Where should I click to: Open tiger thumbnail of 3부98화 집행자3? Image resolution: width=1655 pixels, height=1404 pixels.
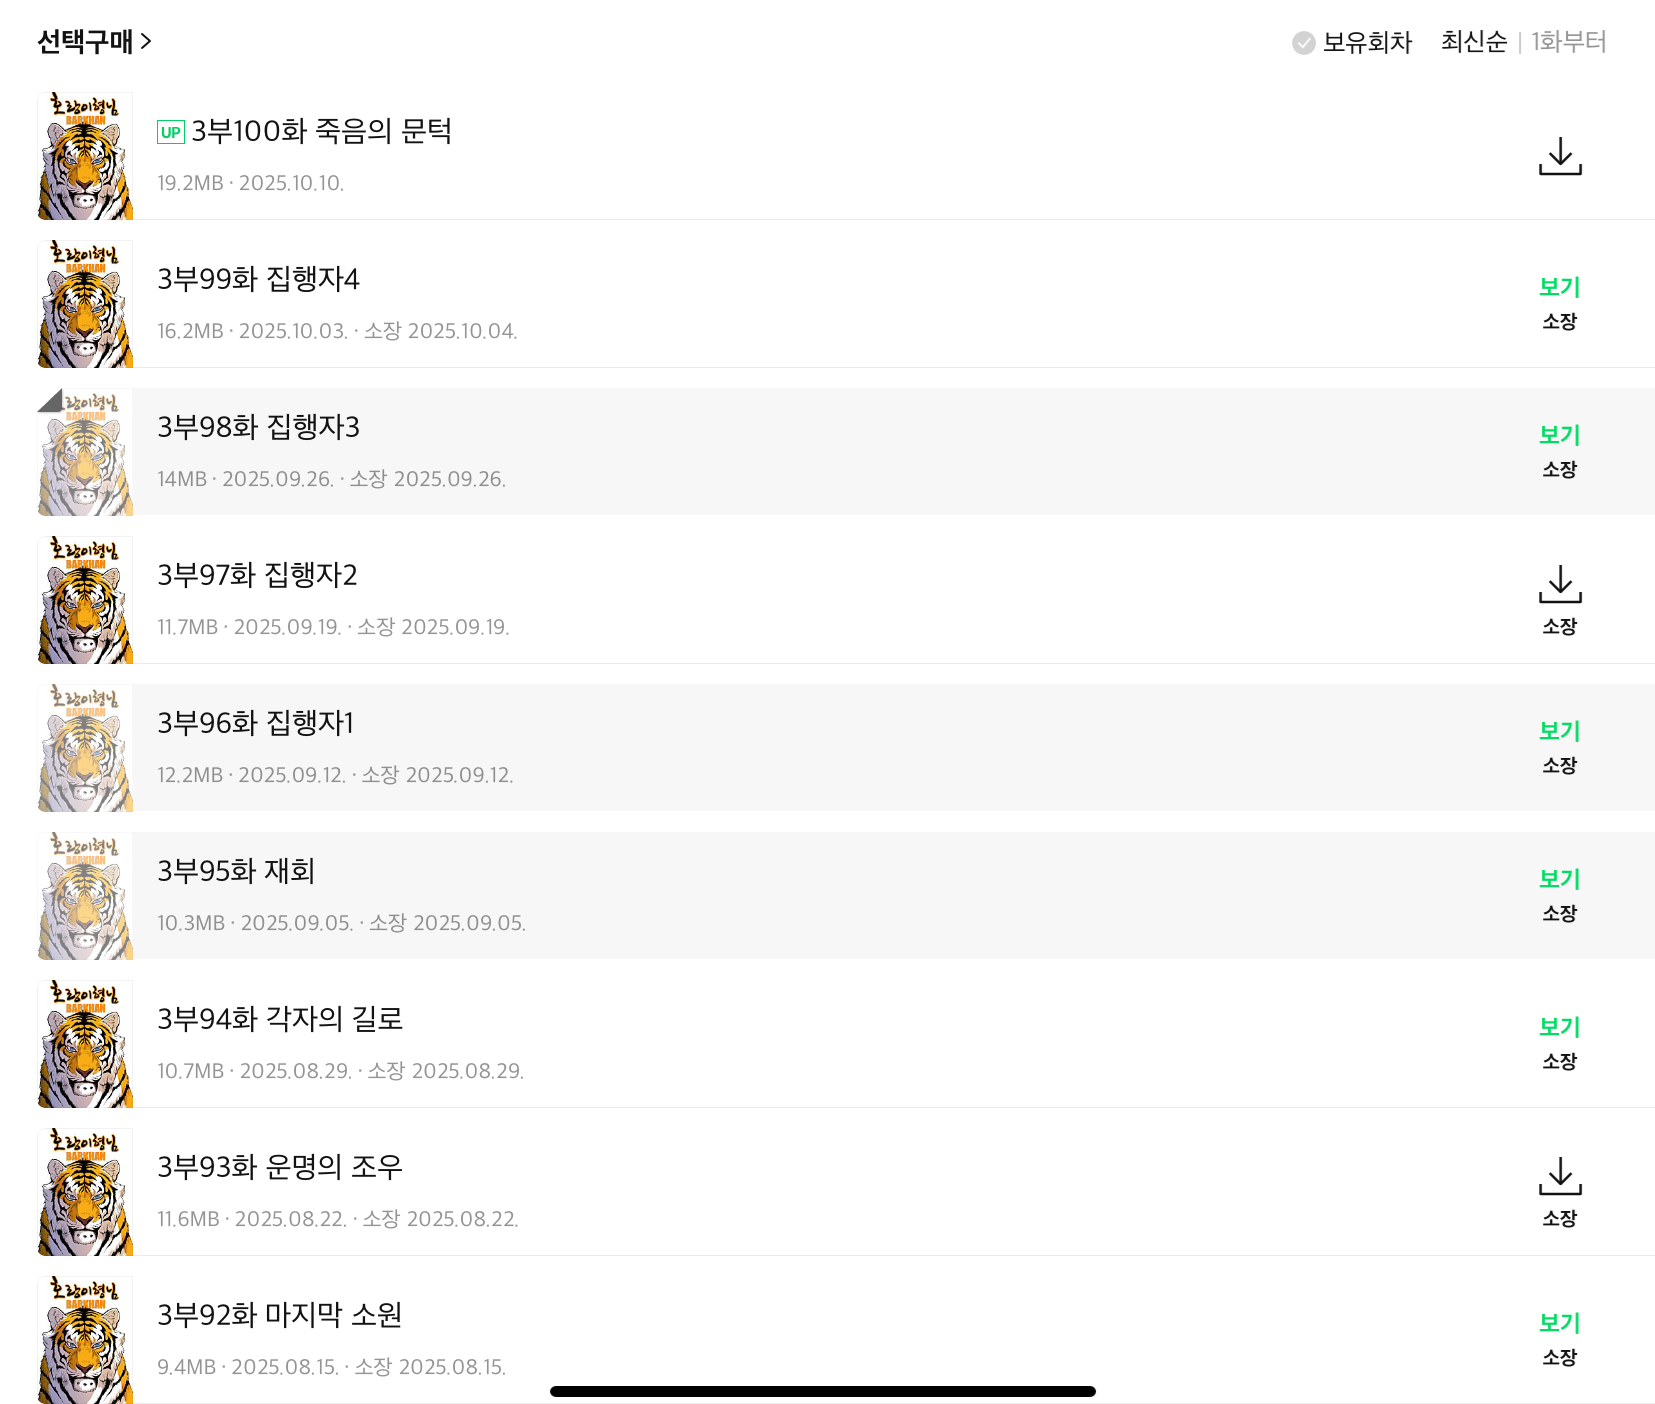tap(85, 452)
